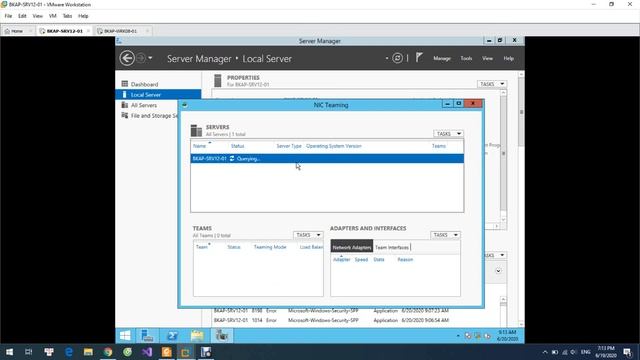Viewport: 640px width, 360px height.
Task: Open the guest Windows Start button
Action: 125,336
